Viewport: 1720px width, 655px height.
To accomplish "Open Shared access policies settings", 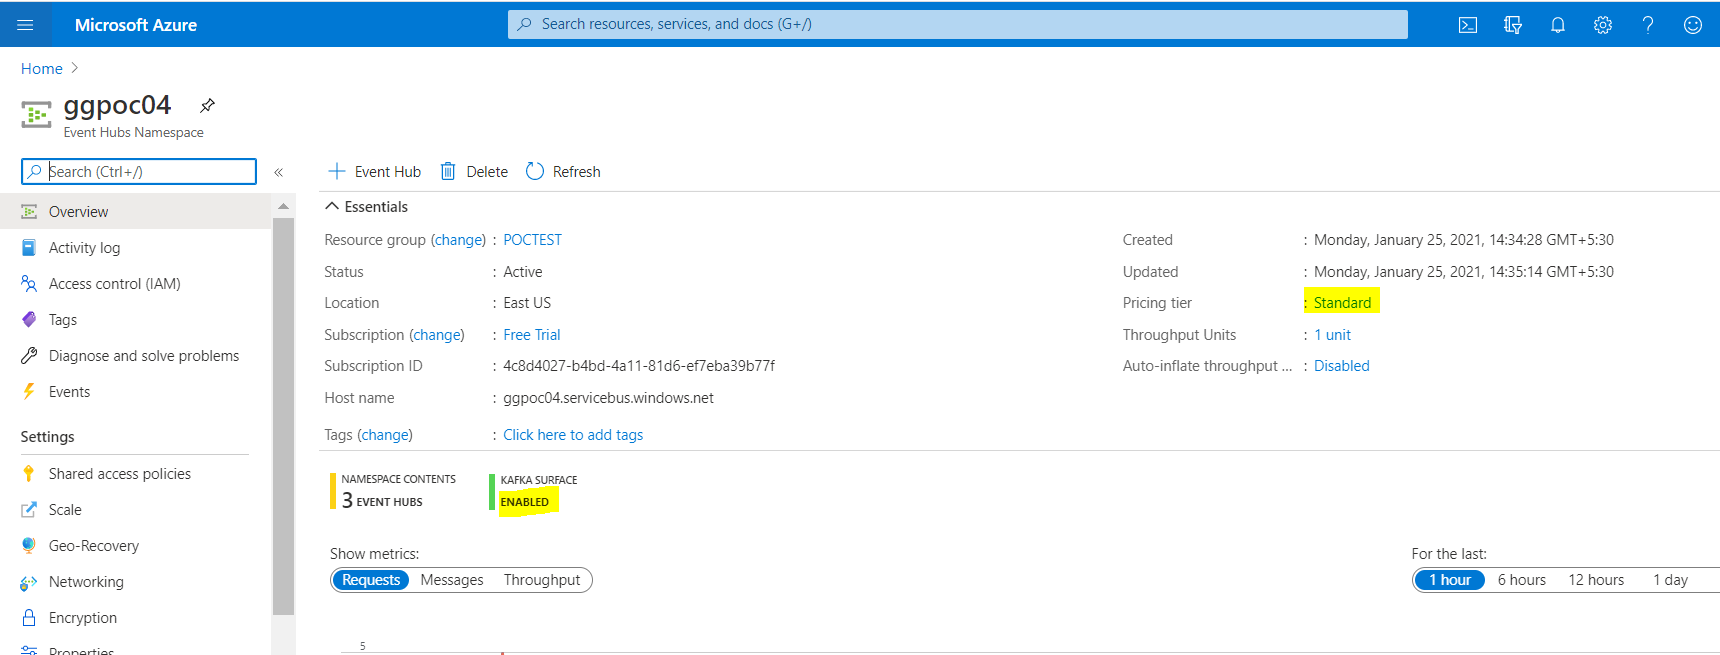I will (x=120, y=474).
